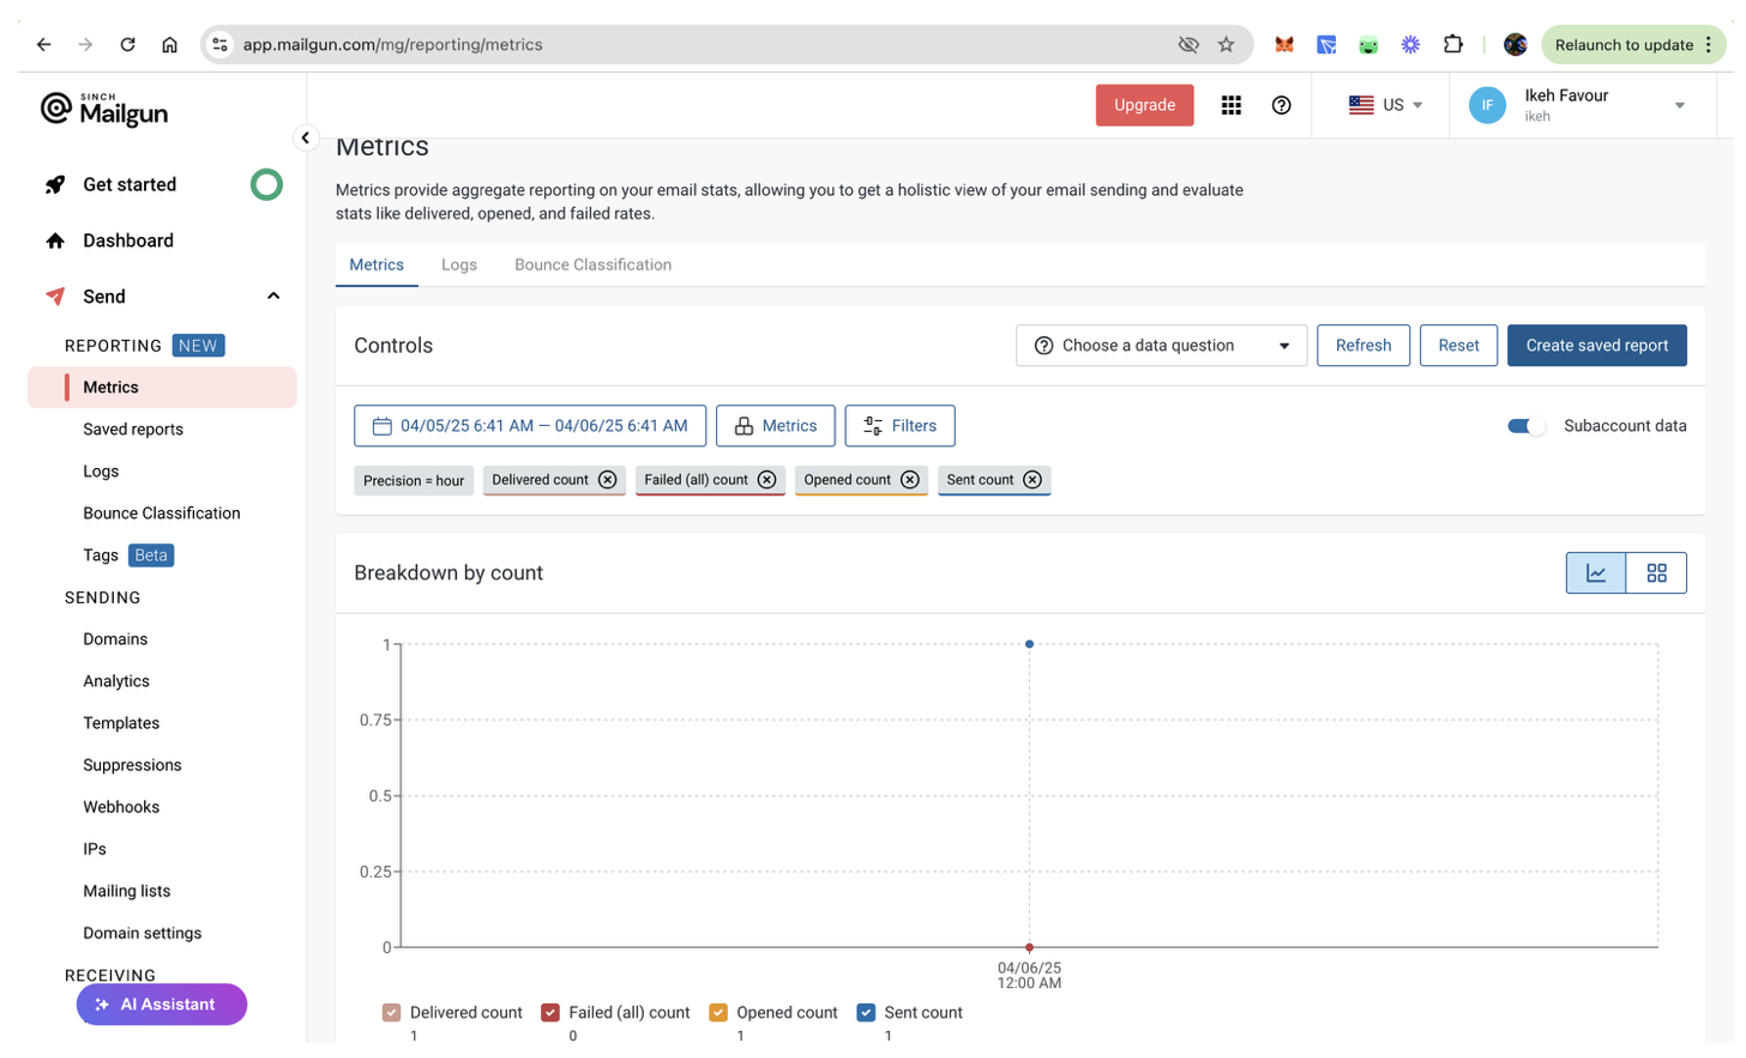
Task: Open the US region selector
Action: tap(1386, 105)
